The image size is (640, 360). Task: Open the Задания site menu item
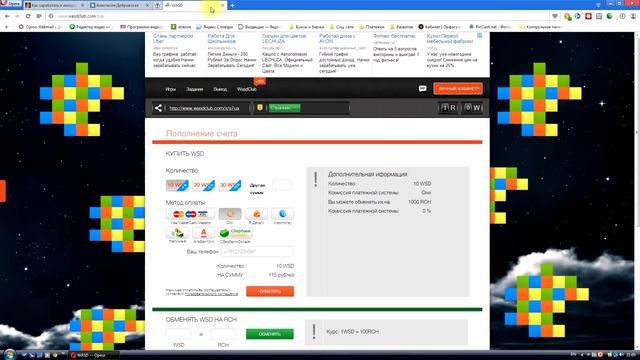(195, 89)
